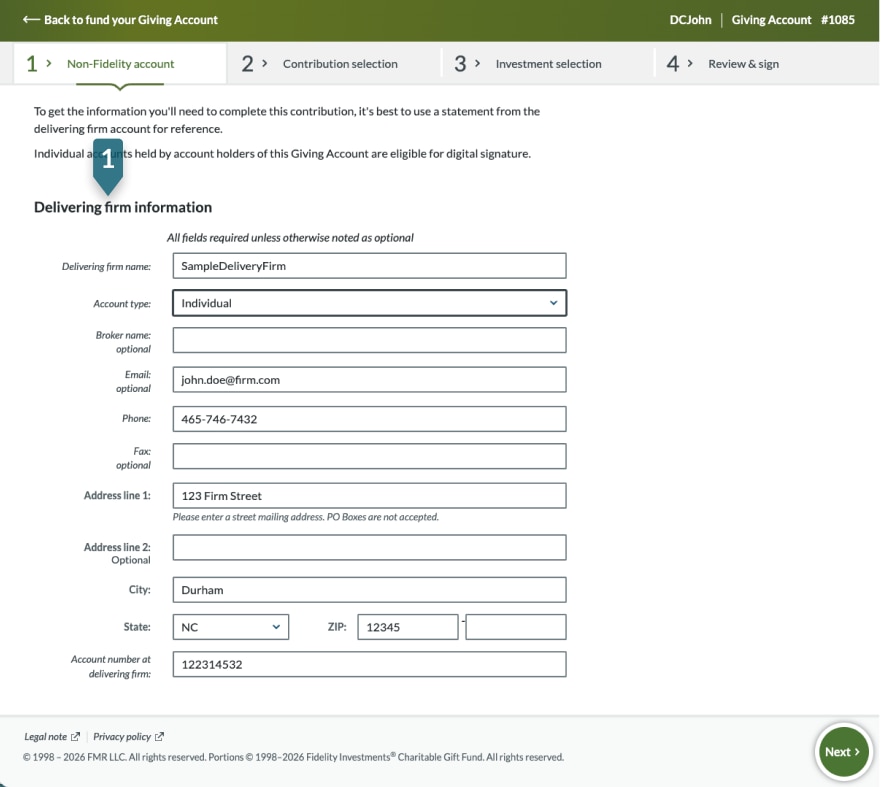Image resolution: width=881 pixels, height=787 pixels.
Task: Click the ZIP field with 12345
Action: click(x=408, y=627)
